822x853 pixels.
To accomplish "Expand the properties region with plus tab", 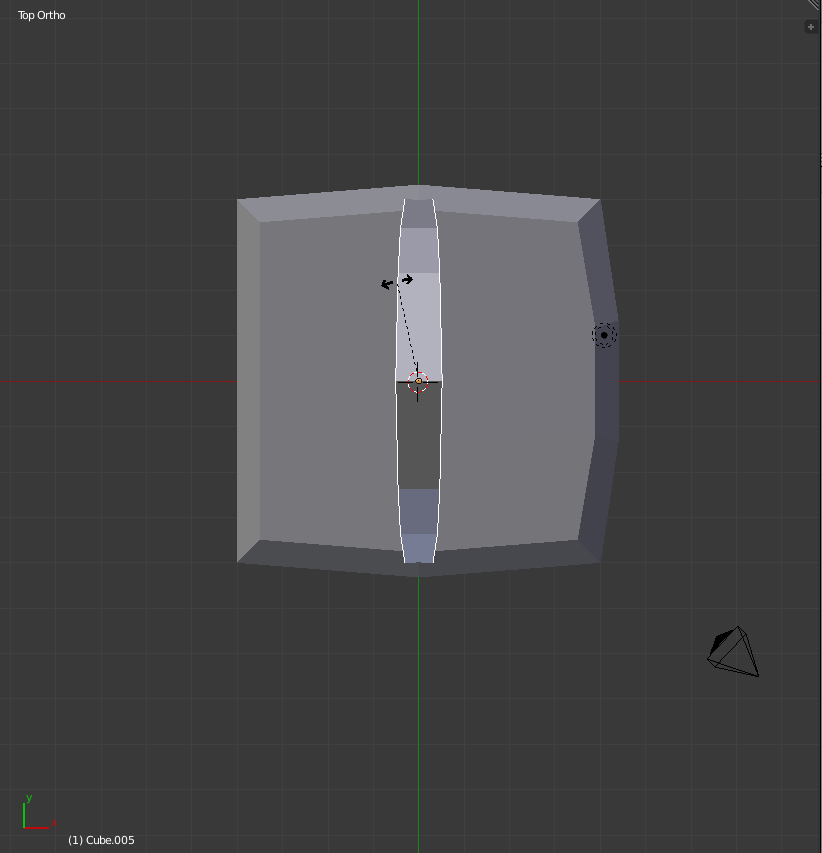I will 811,27.
